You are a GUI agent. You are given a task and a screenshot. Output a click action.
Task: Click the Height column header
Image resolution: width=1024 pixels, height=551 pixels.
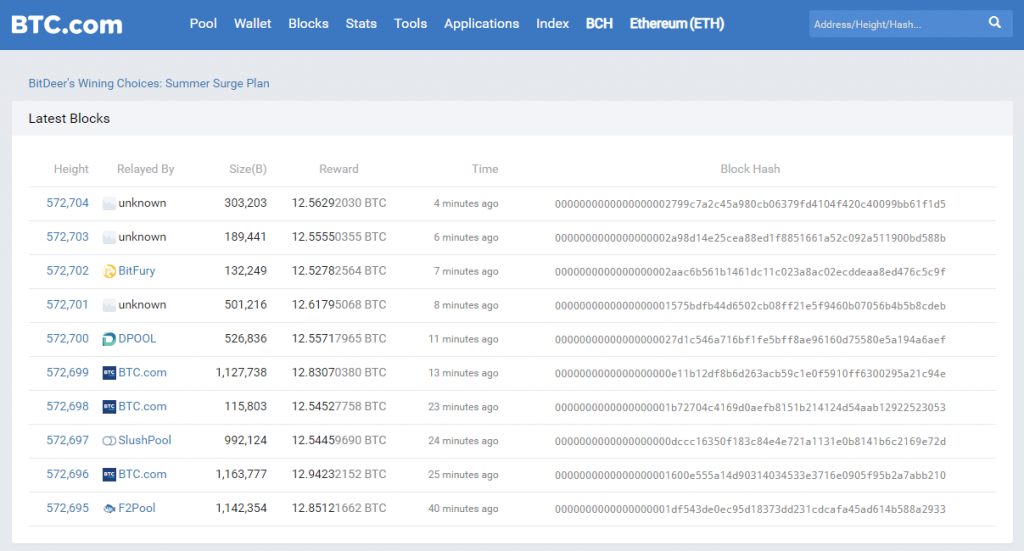71,169
